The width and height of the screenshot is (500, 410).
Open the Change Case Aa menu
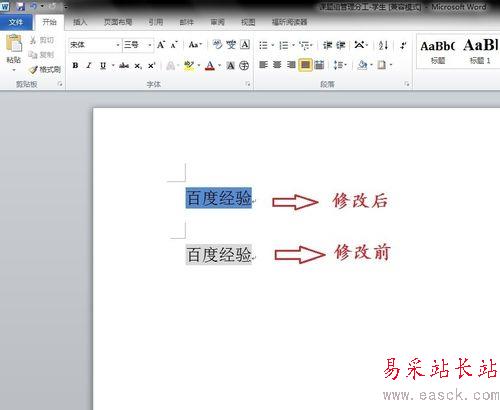tap(195, 45)
